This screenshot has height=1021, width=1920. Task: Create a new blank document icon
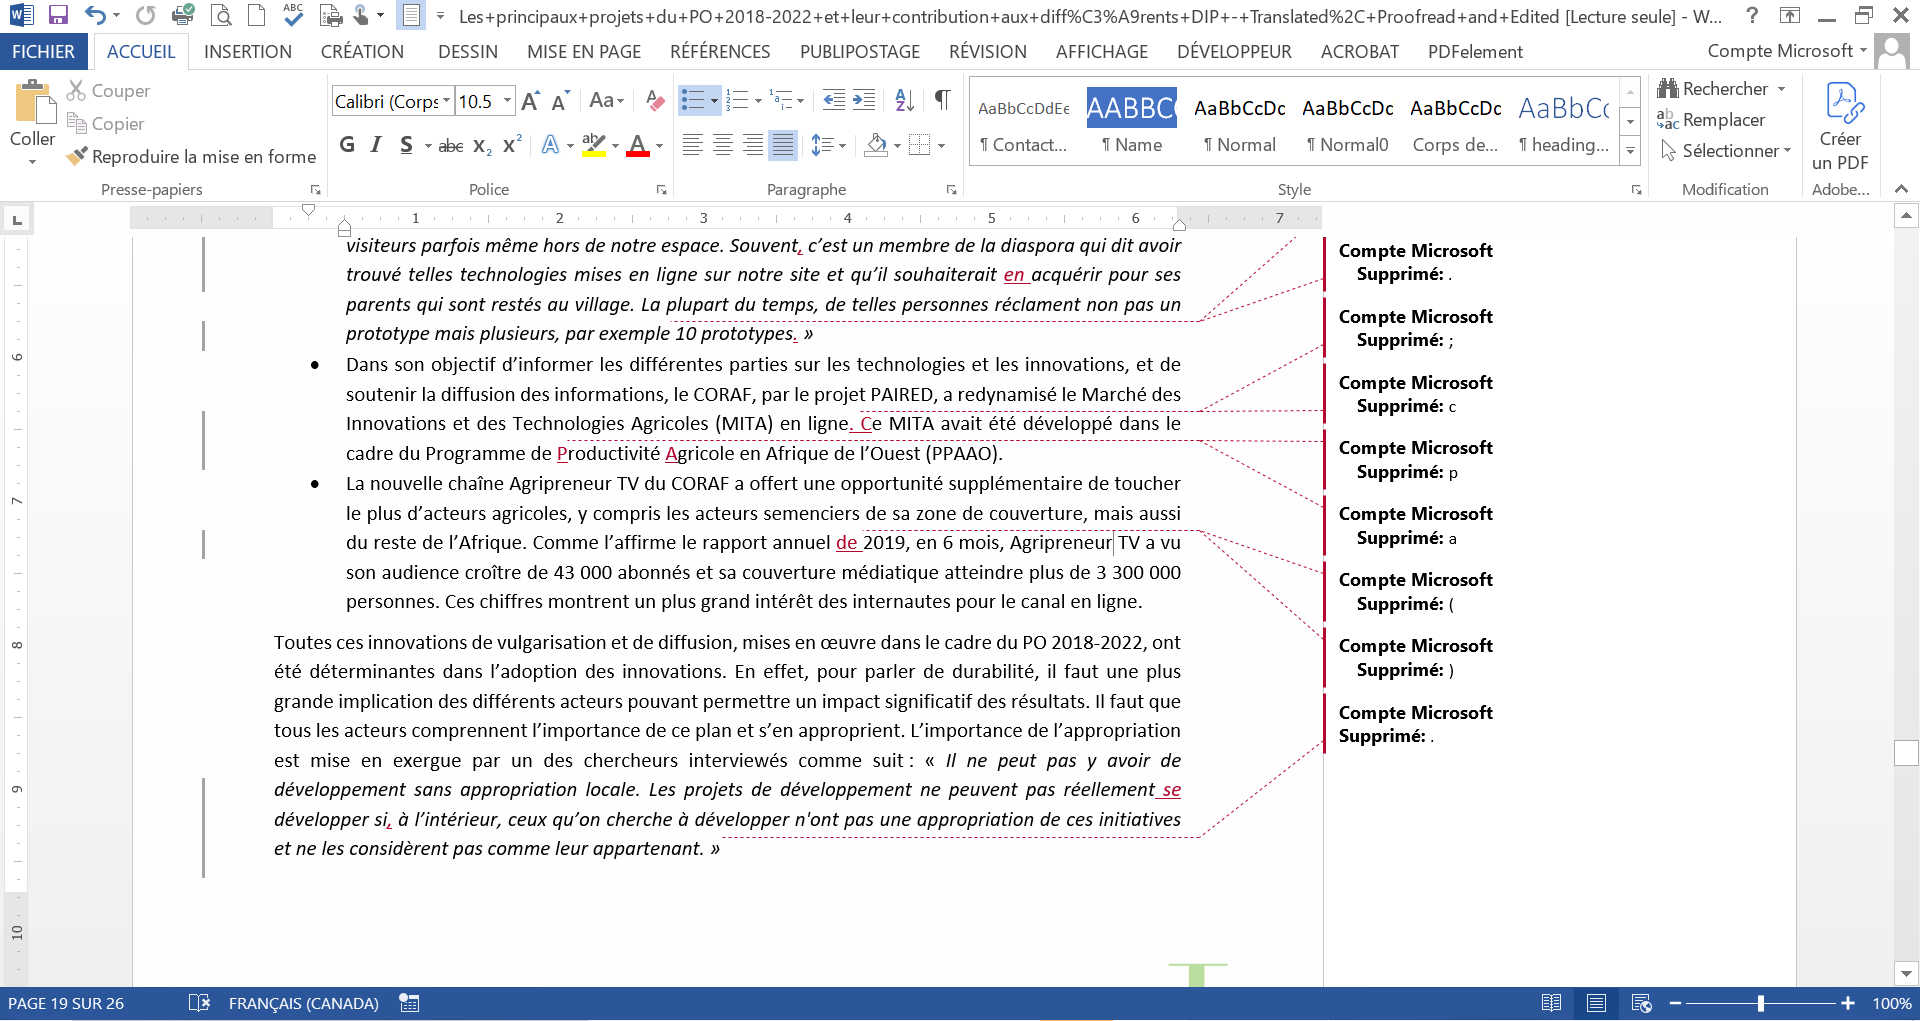[x=257, y=15]
